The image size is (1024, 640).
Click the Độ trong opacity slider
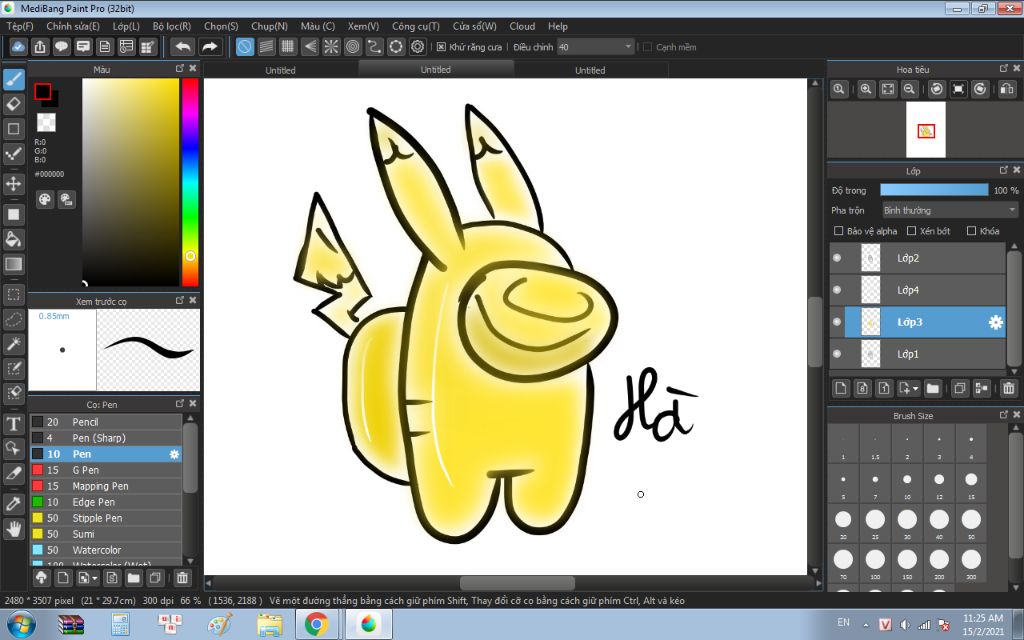pyautogui.click(x=934, y=190)
